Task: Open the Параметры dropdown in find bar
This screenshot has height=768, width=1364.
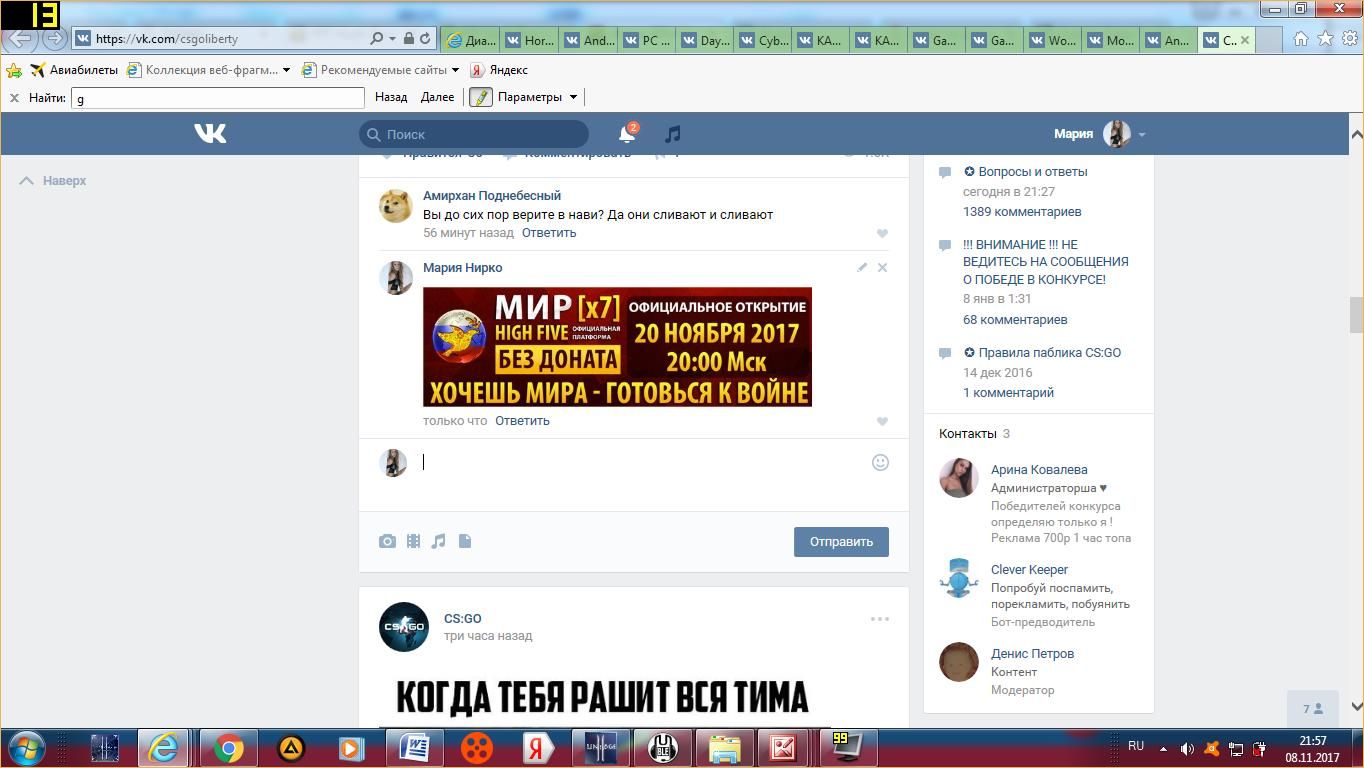Action: coord(537,97)
